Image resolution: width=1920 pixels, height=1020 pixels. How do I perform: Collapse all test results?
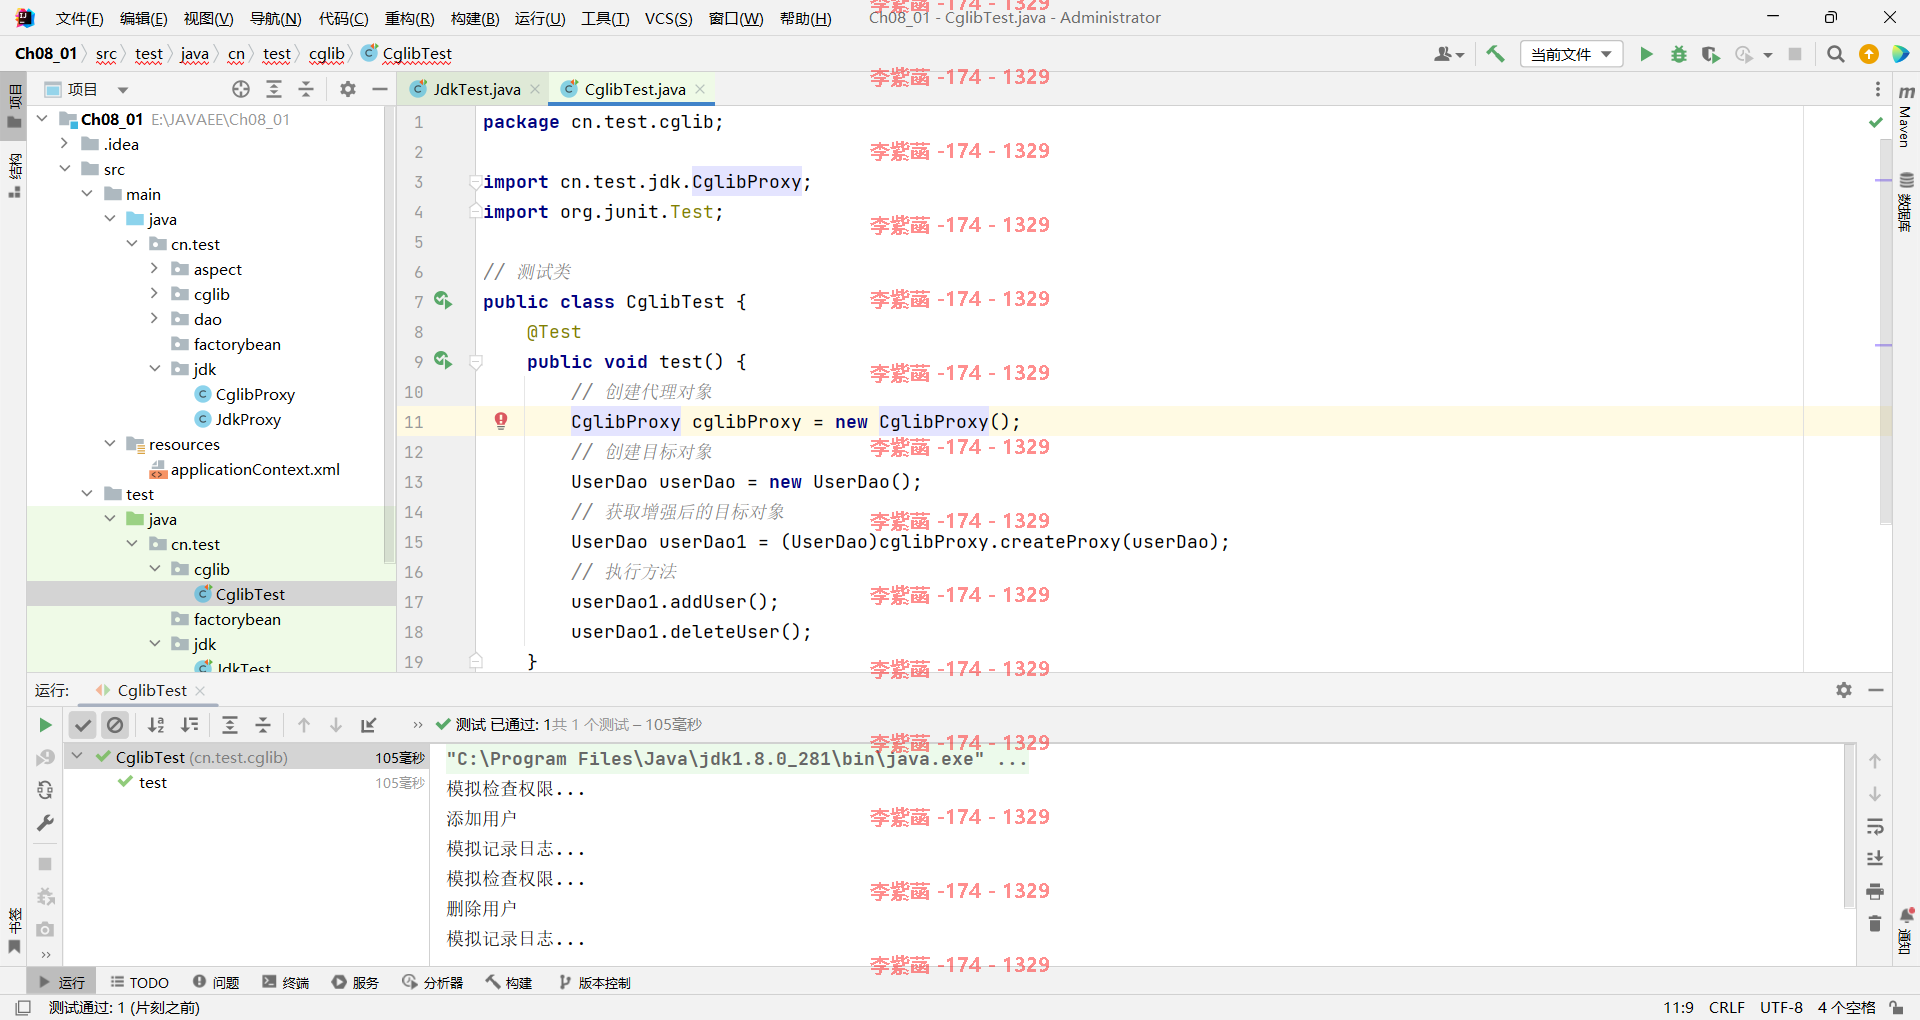263,725
